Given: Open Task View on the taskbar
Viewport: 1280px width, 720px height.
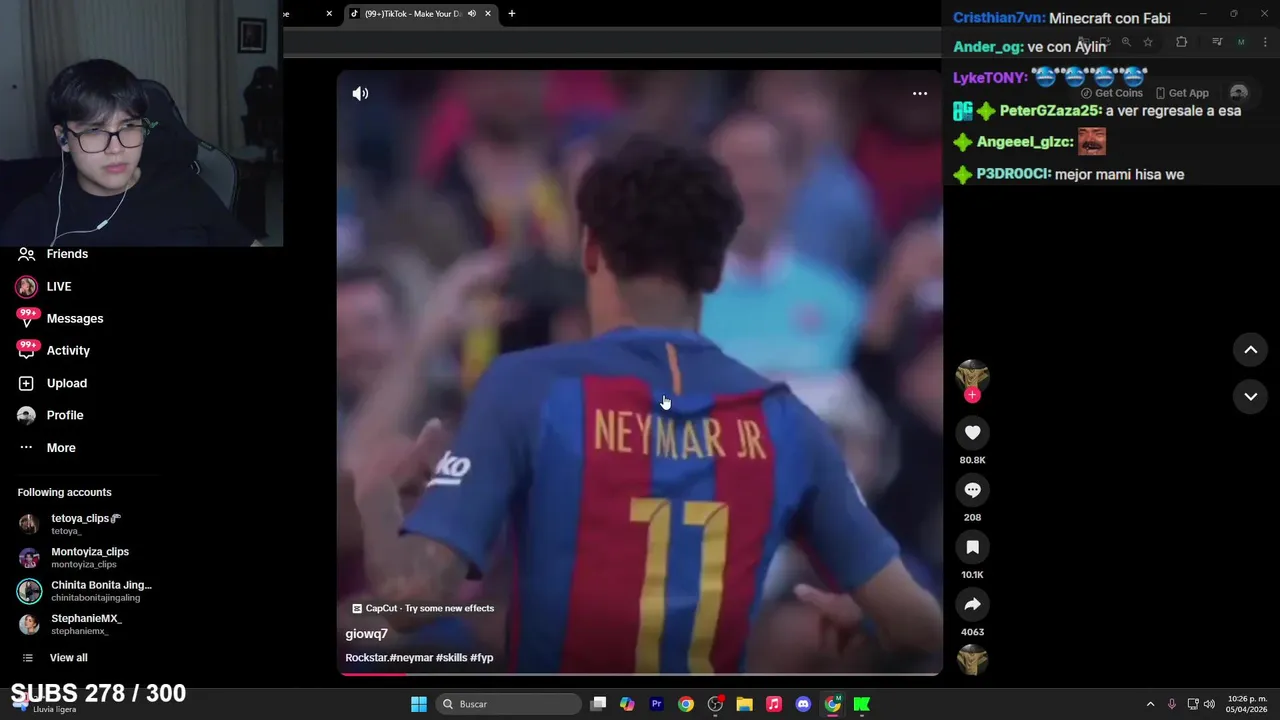Looking at the screenshot, I should click(598, 704).
